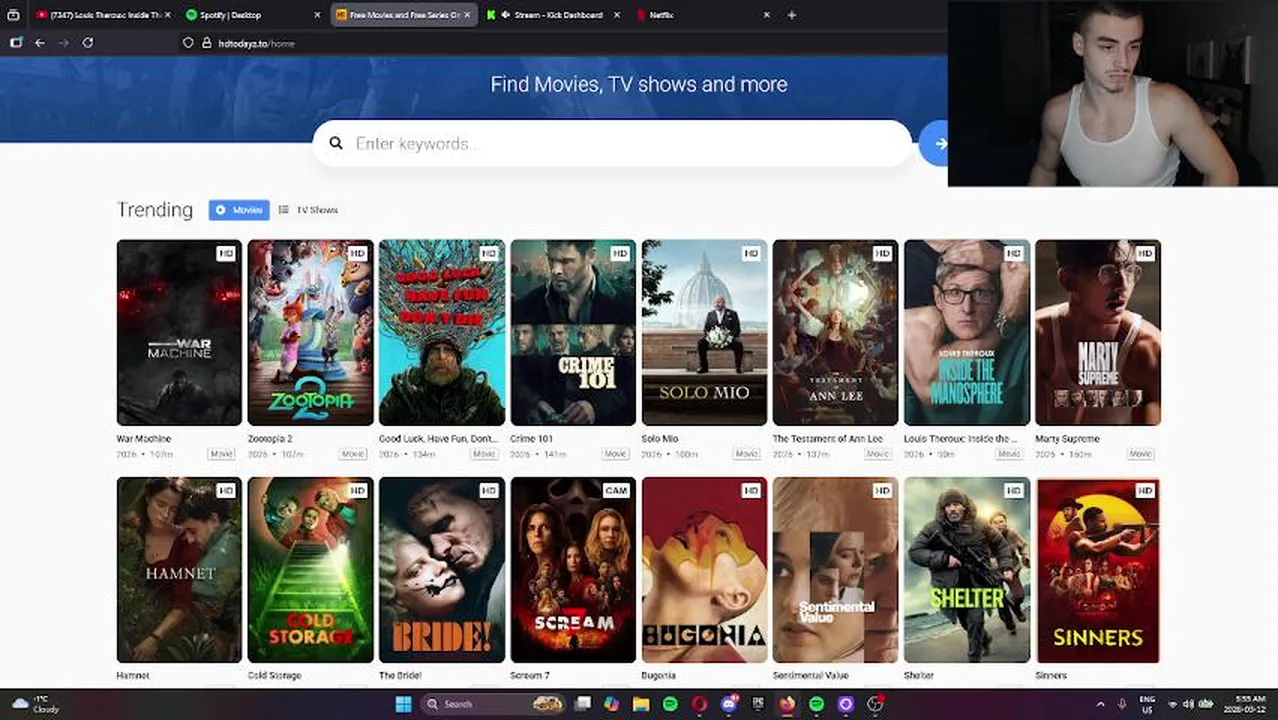Launch Copilot from the taskbar
1278x720 pixels.
pyautogui.click(x=611, y=704)
